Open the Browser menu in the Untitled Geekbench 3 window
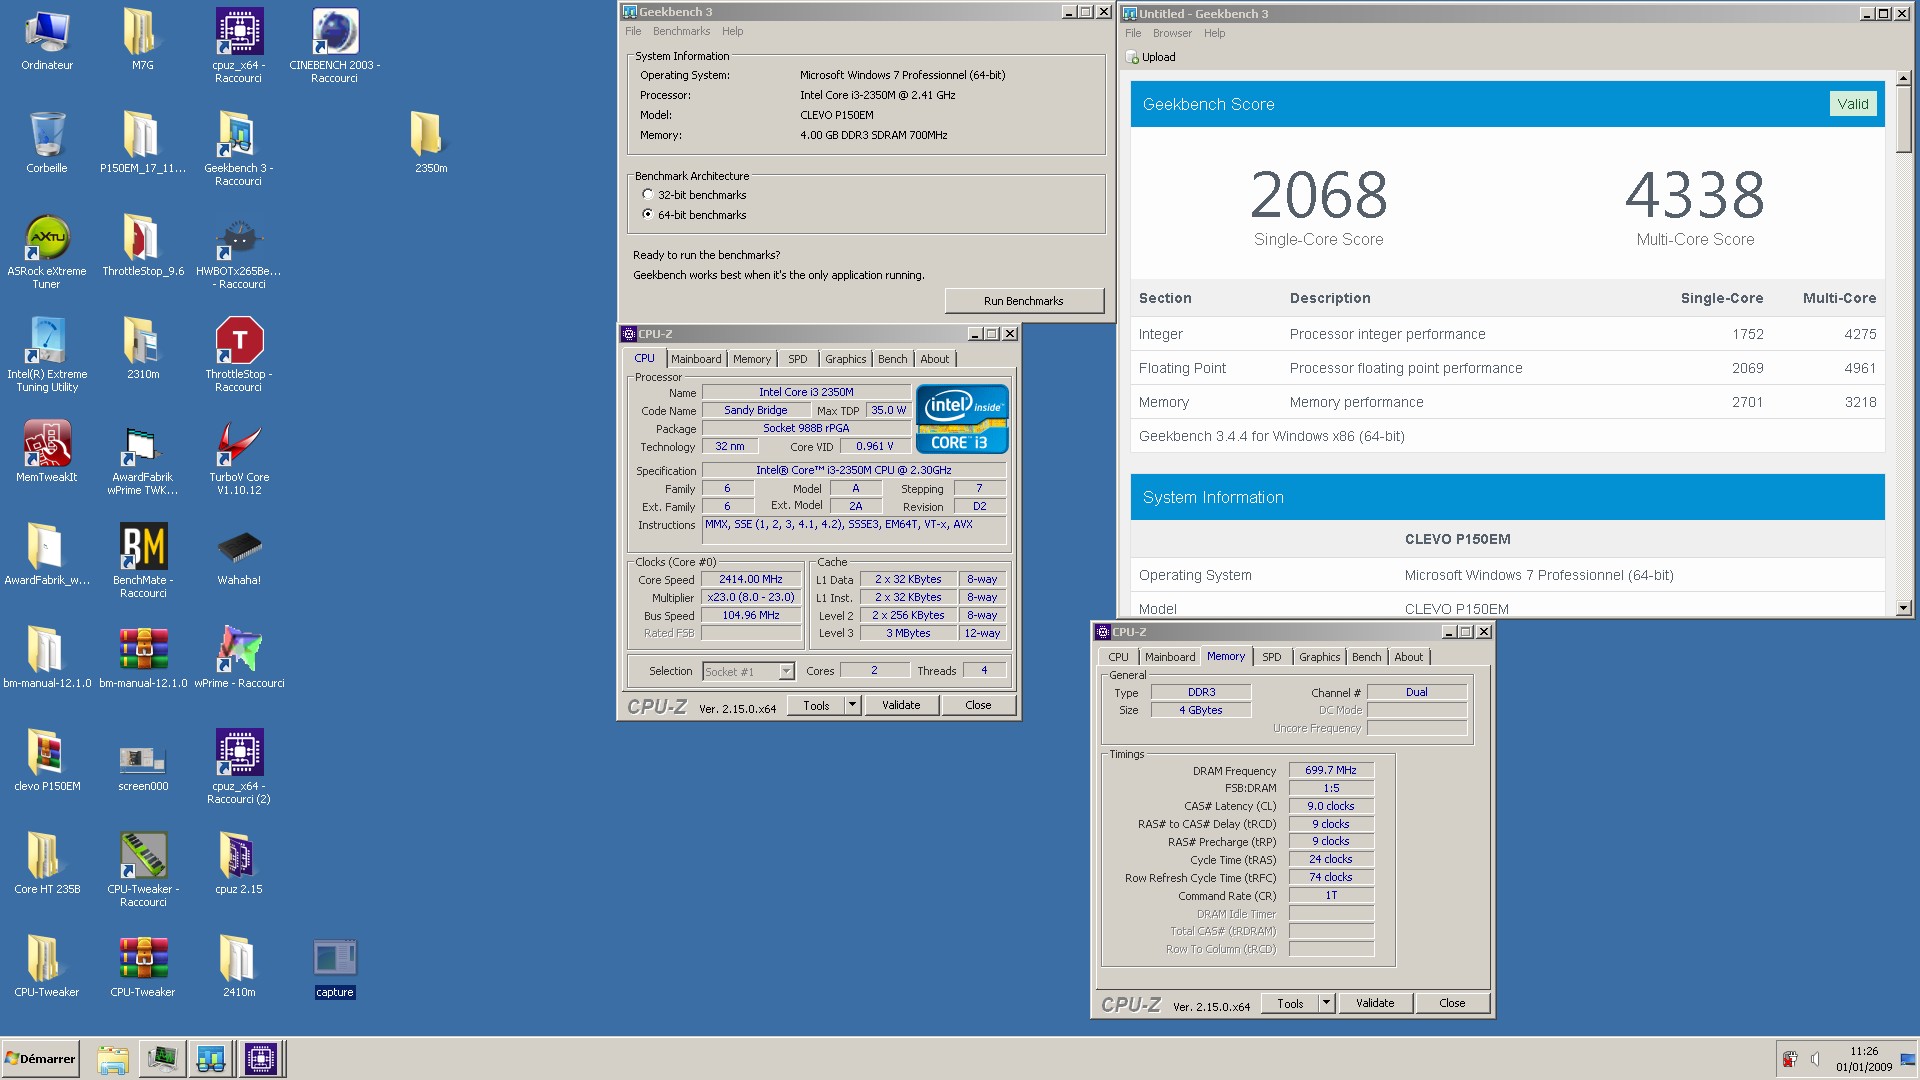Screen dimensions: 1920x1080 pyautogui.click(x=1172, y=33)
